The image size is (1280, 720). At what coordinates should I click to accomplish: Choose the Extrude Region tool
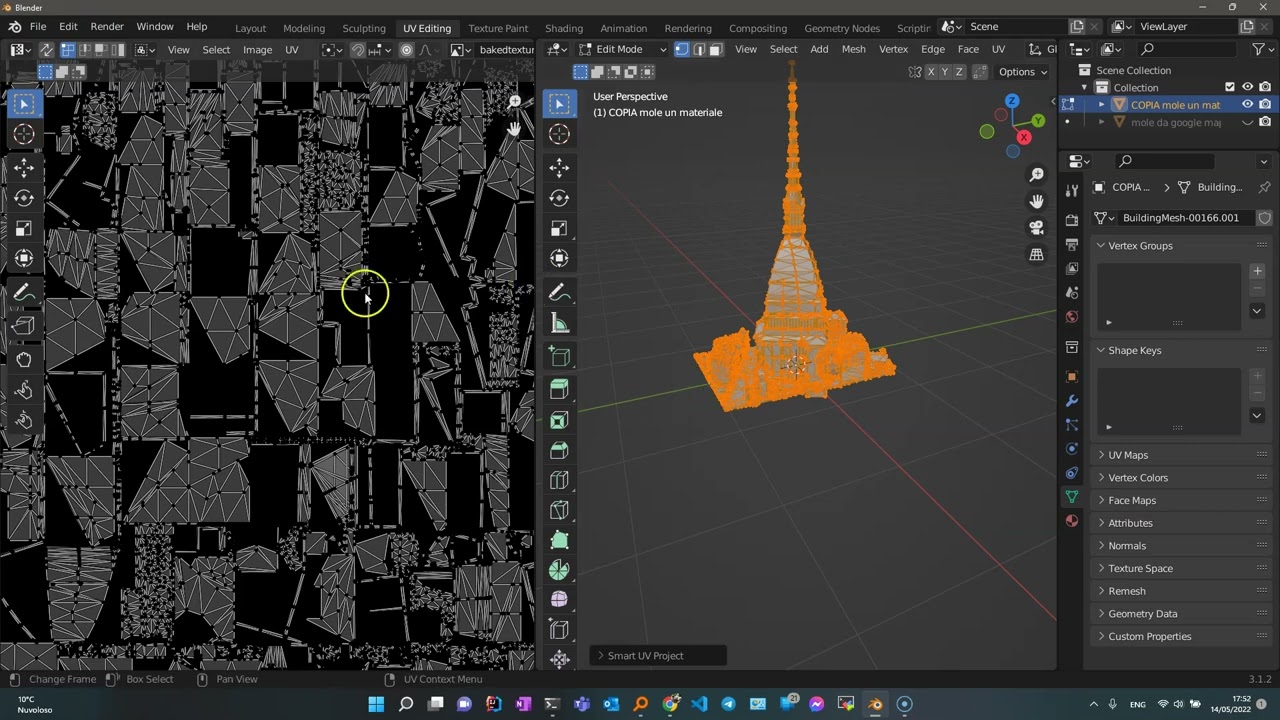(559, 390)
